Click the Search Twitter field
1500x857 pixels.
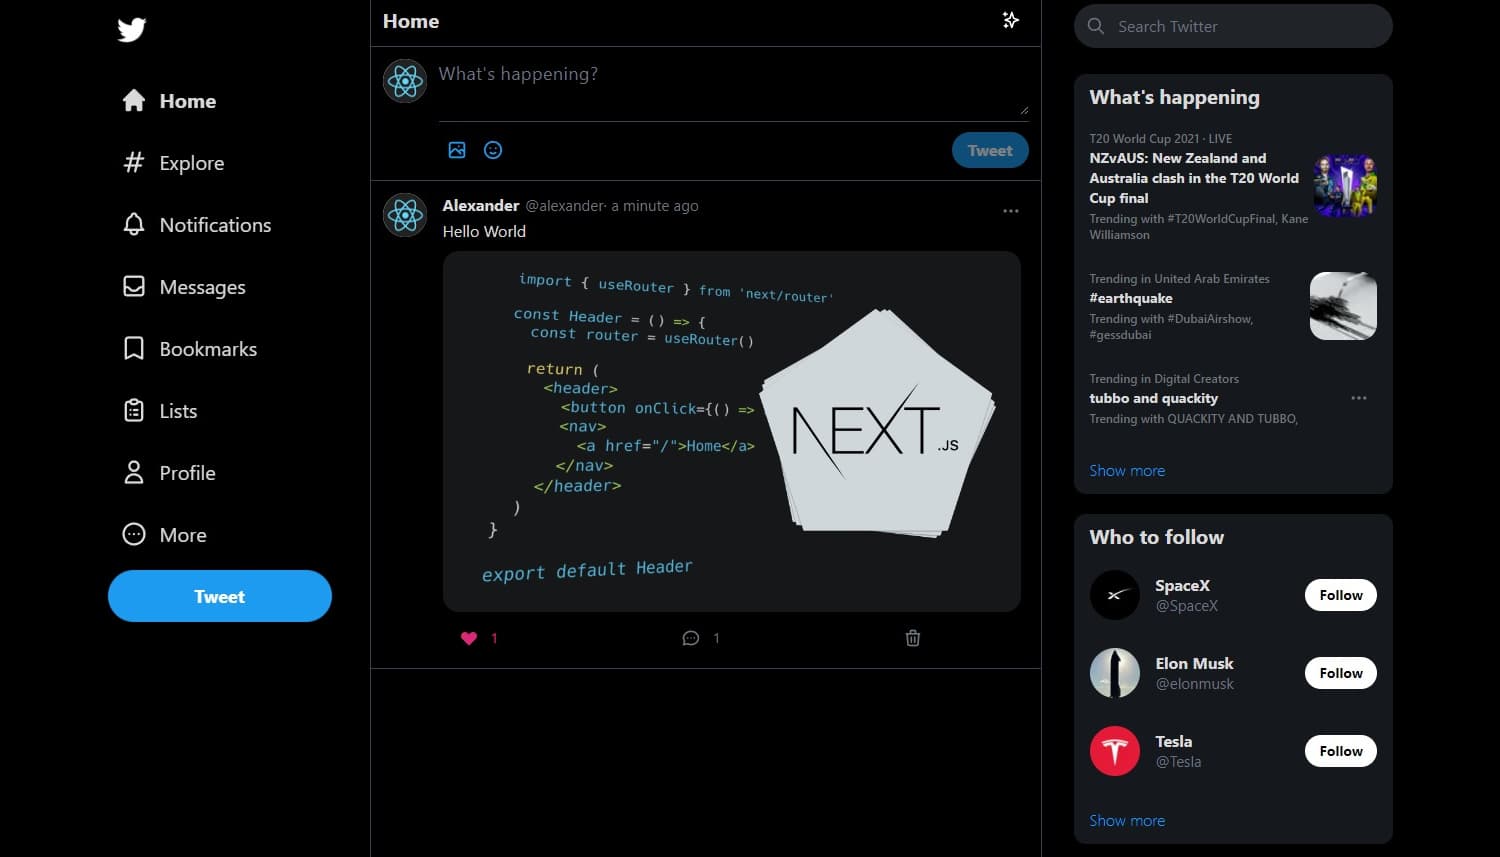[x=1233, y=26]
